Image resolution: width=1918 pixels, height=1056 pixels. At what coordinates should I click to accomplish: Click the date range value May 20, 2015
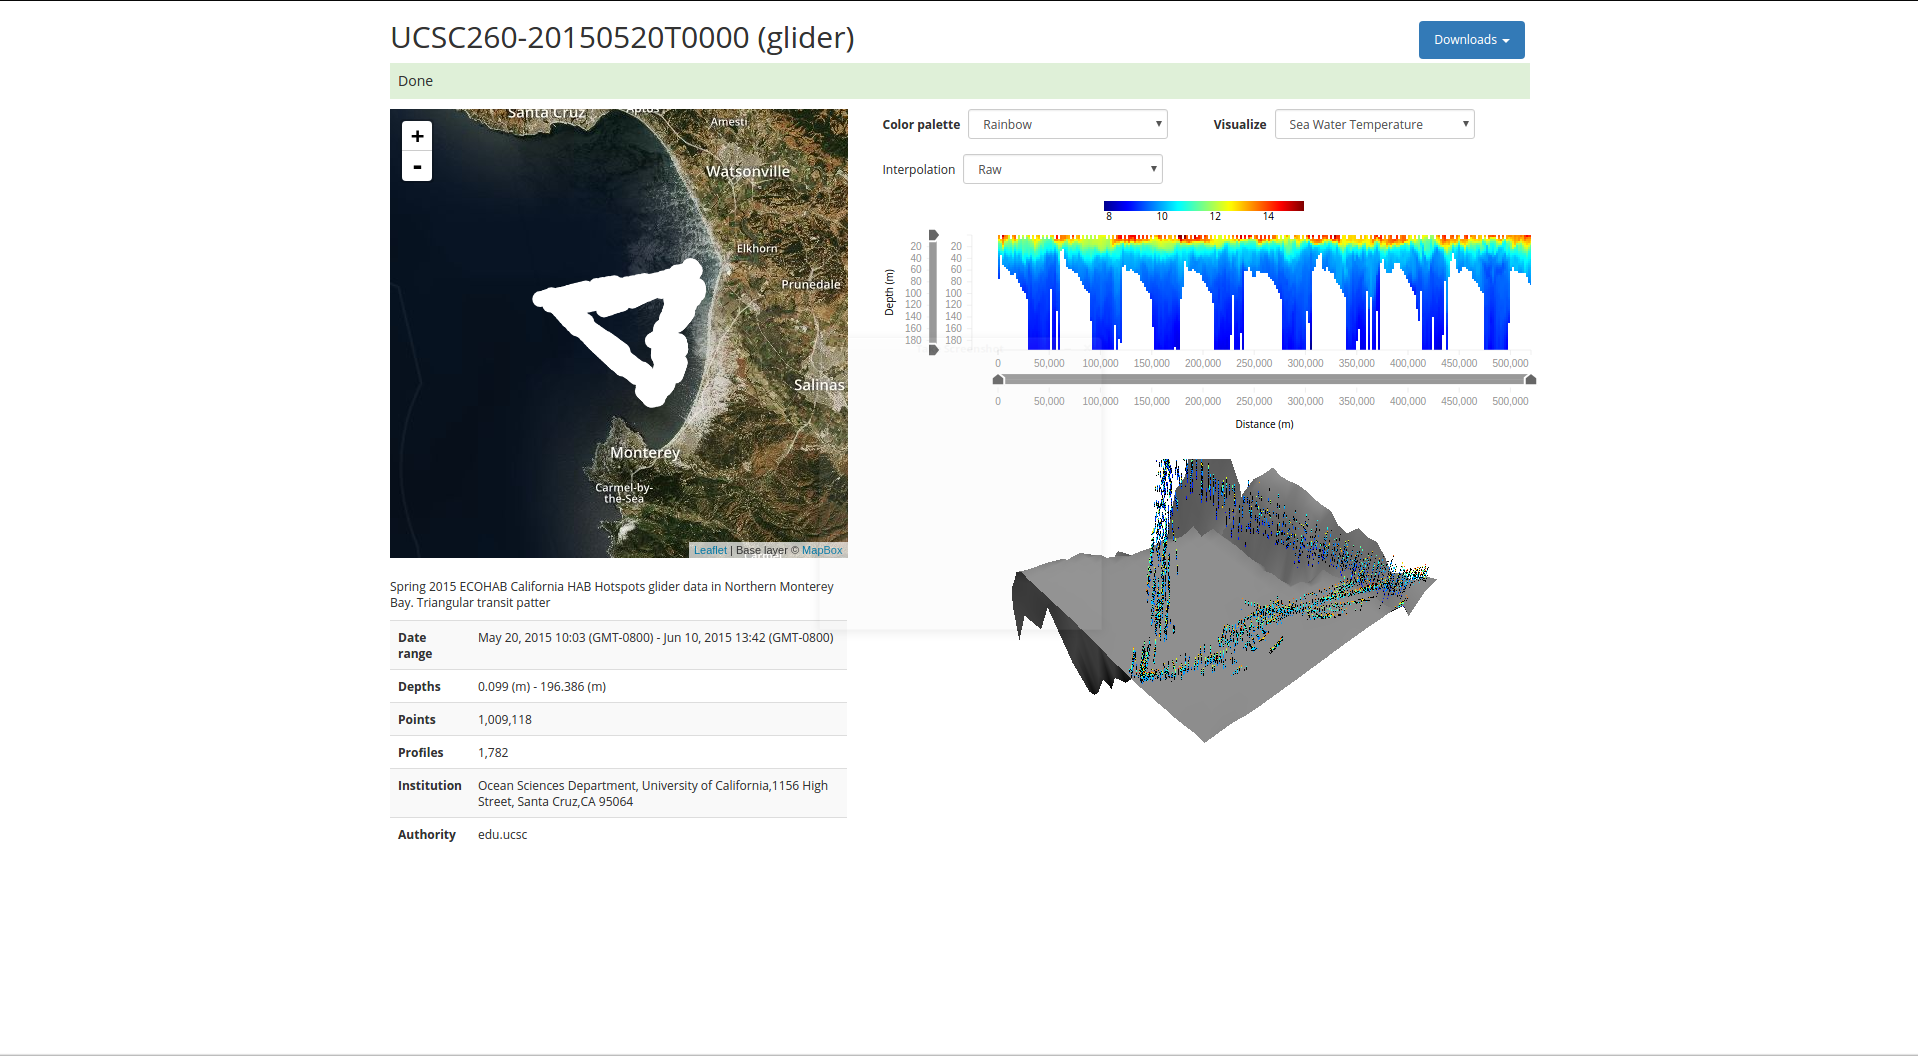pyautogui.click(x=656, y=638)
